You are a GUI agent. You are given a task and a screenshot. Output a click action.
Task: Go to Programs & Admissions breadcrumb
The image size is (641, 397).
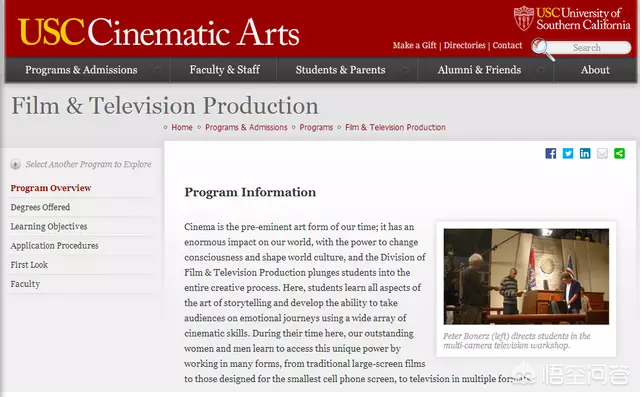[x=246, y=127]
